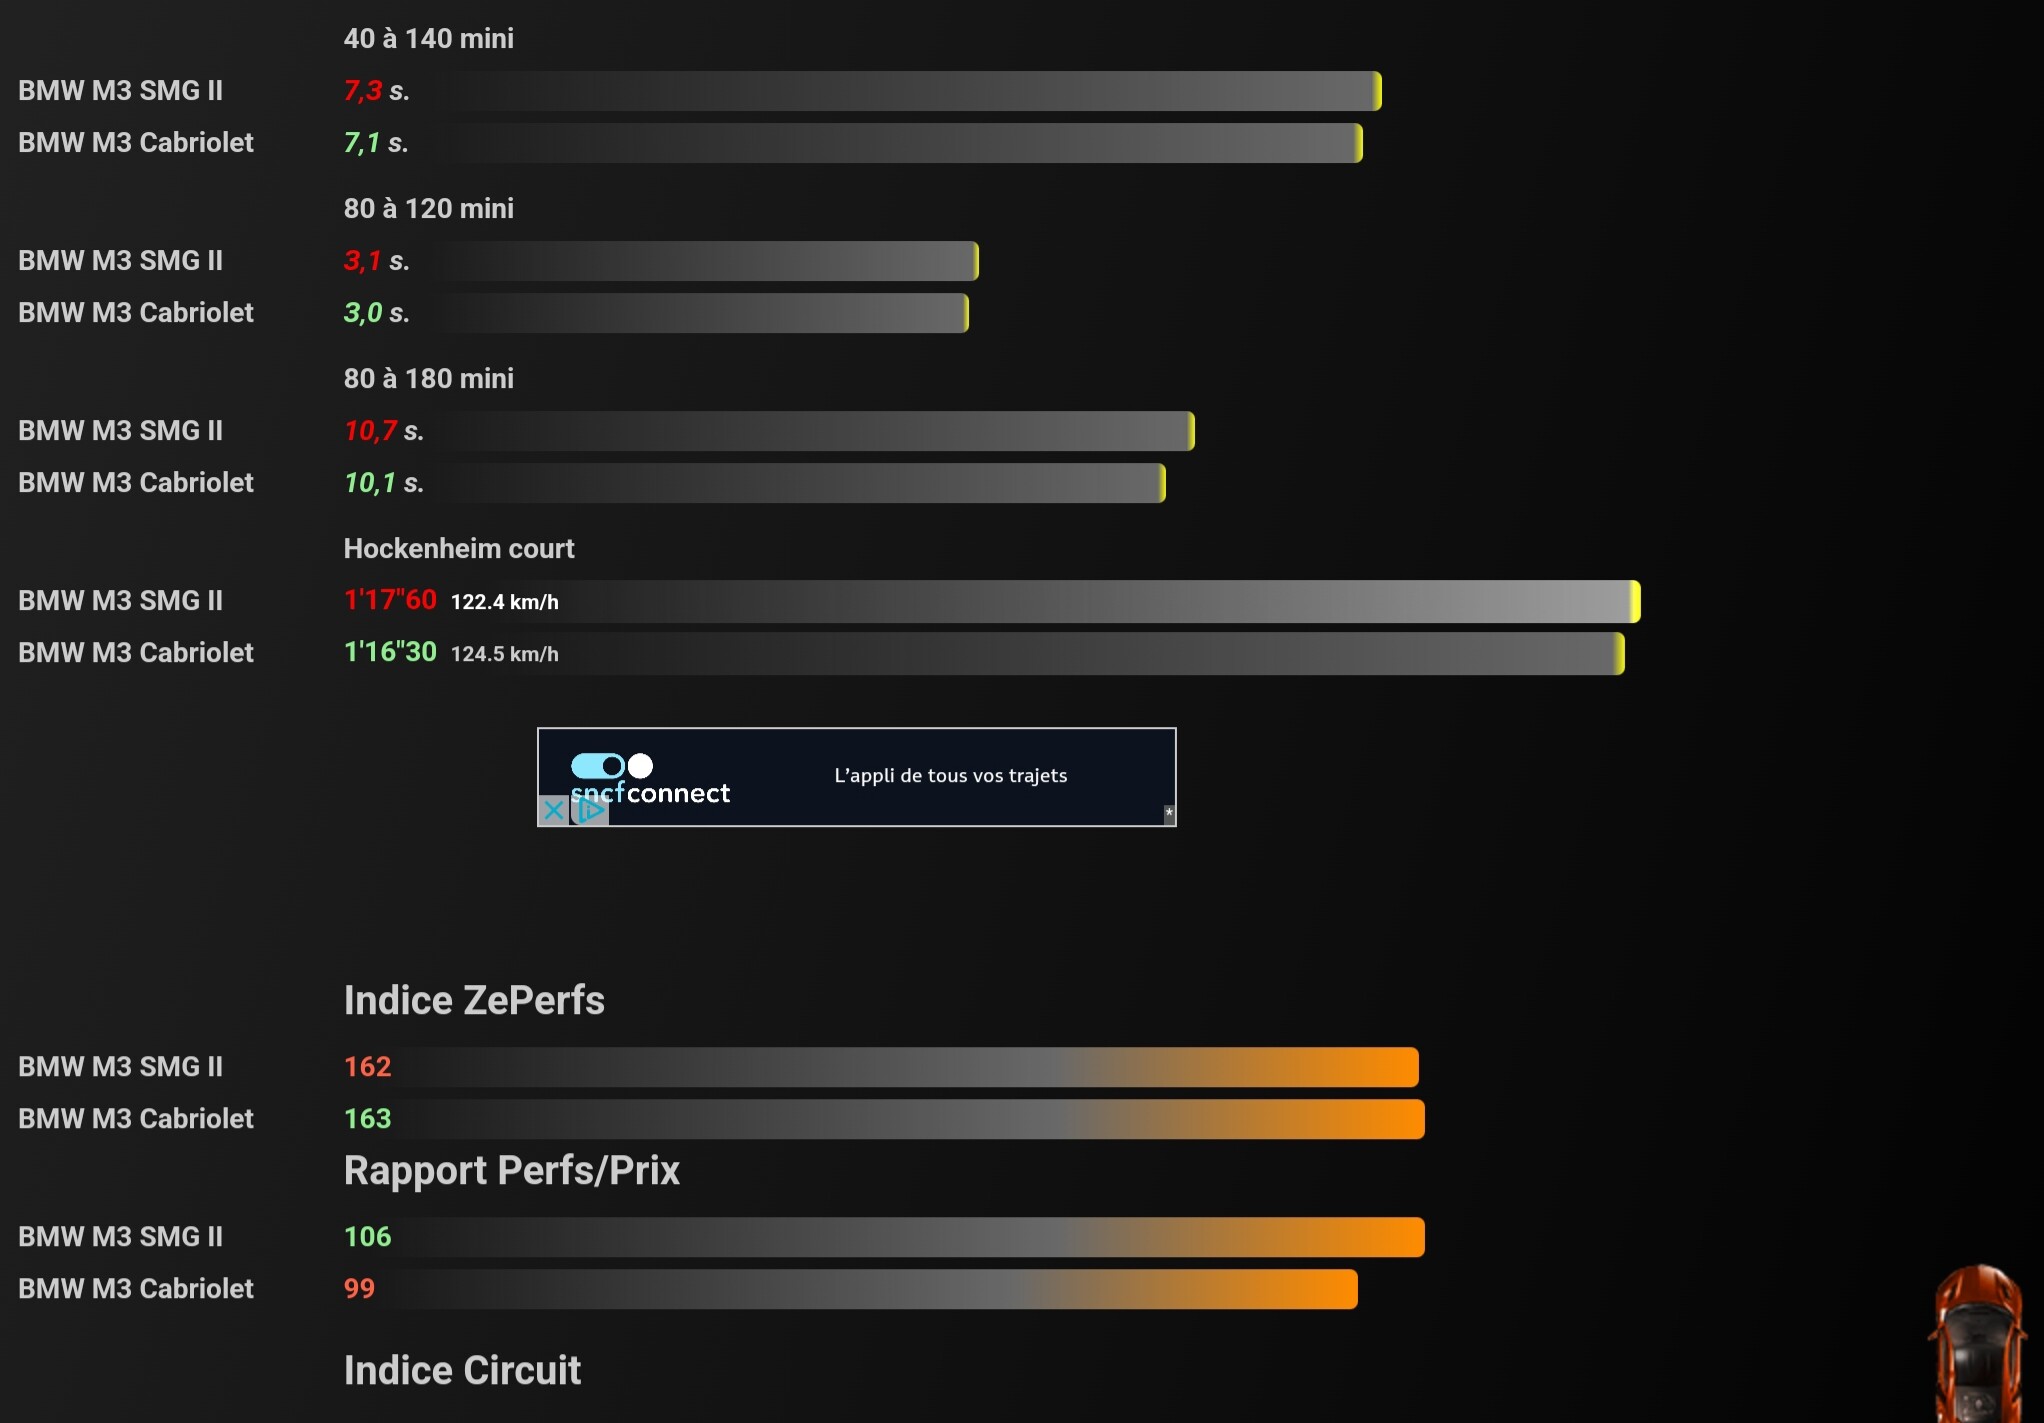Click the orange ZePerfs bar valued 163

coord(911,1119)
